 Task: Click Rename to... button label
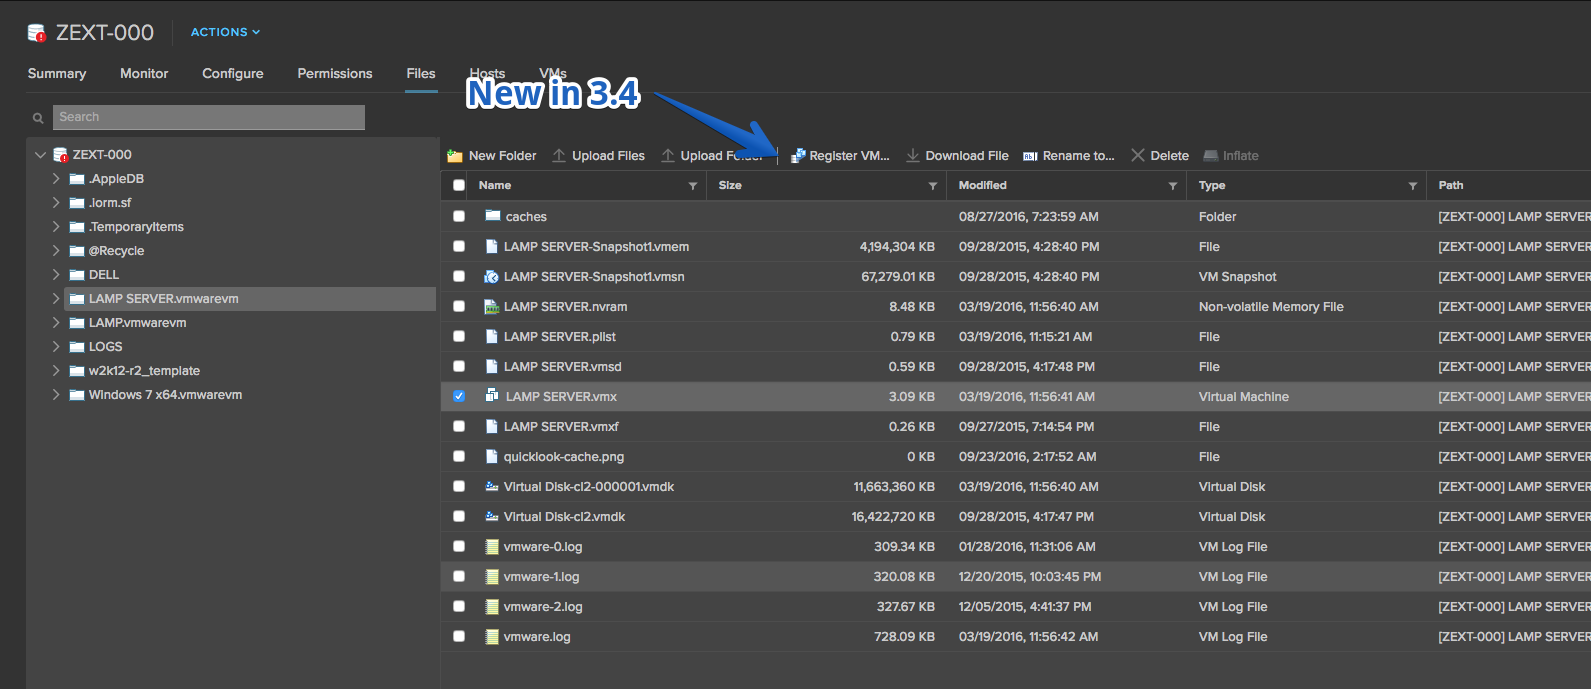[x=1078, y=156]
